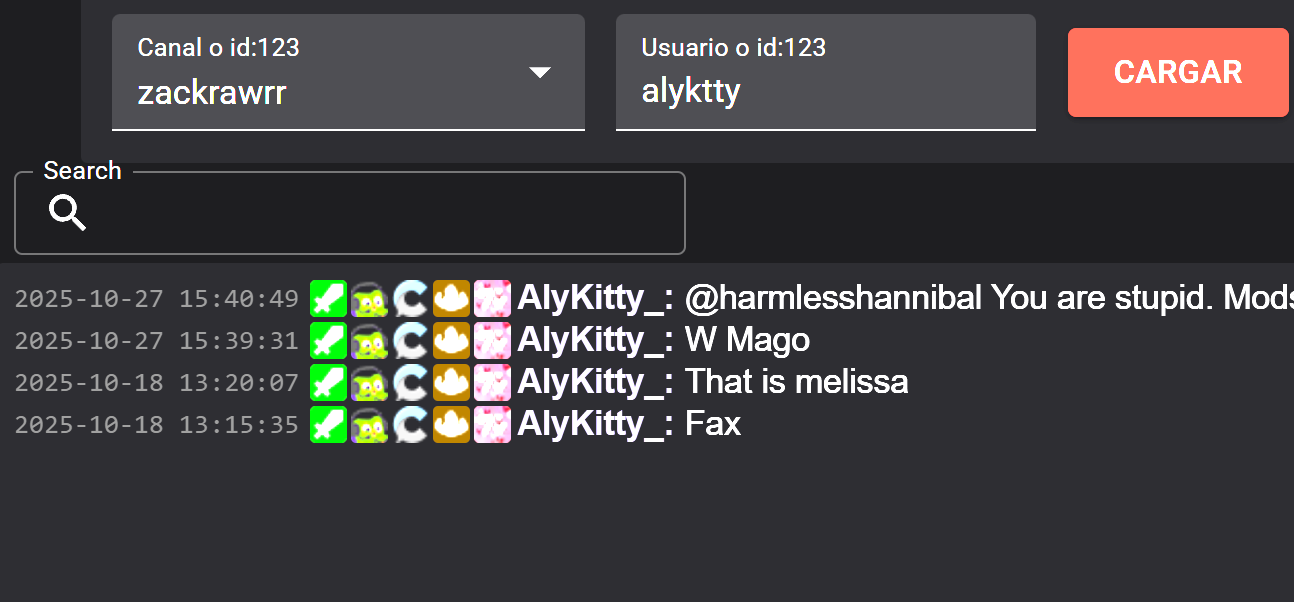Click the crescent C badge on That is melissa message
Image resolution: width=1294 pixels, height=602 pixels.
click(x=410, y=382)
